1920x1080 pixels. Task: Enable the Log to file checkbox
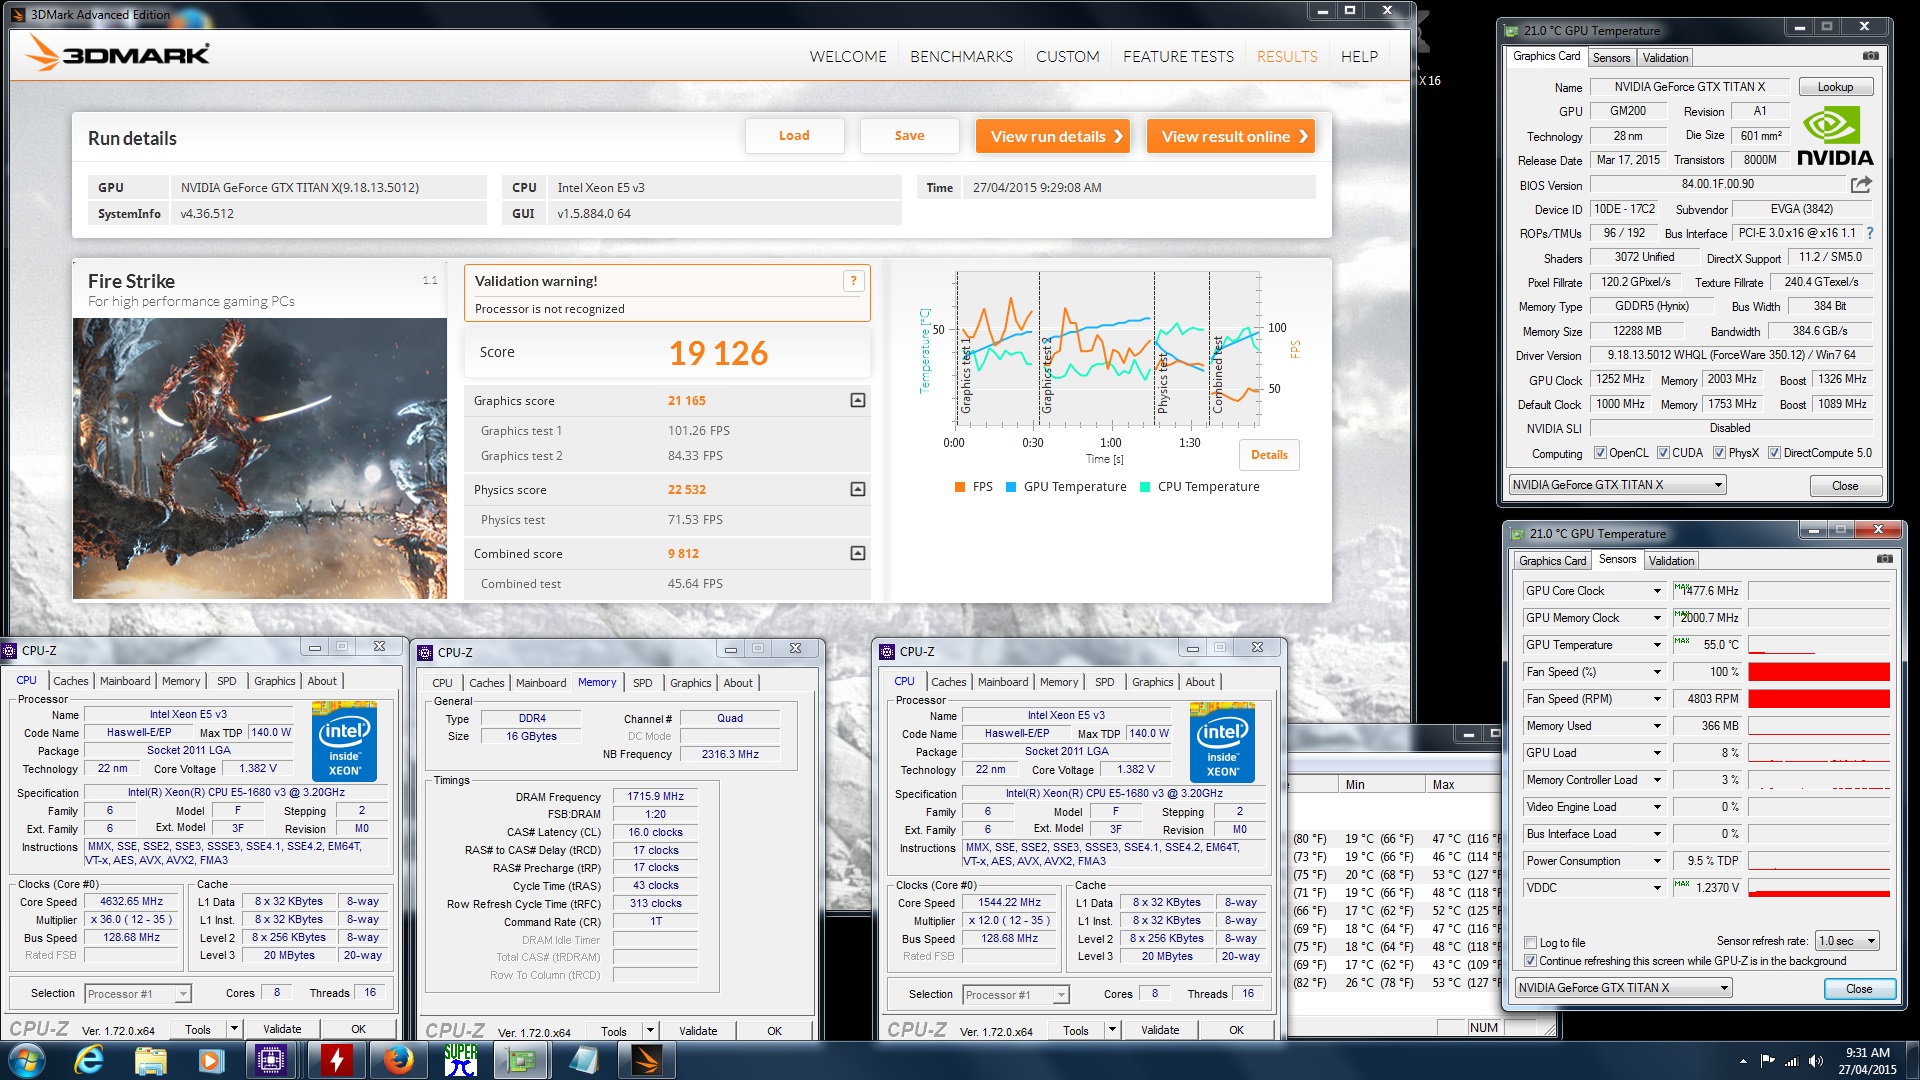tap(1530, 942)
